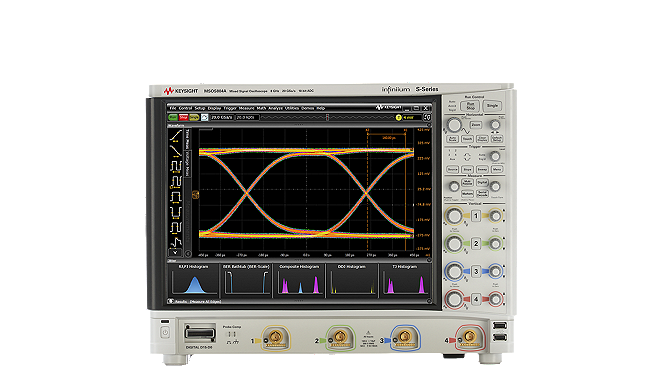Click the hardware Single button
The height and width of the screenshot is (378, 660).
click(x=492, y=106)
